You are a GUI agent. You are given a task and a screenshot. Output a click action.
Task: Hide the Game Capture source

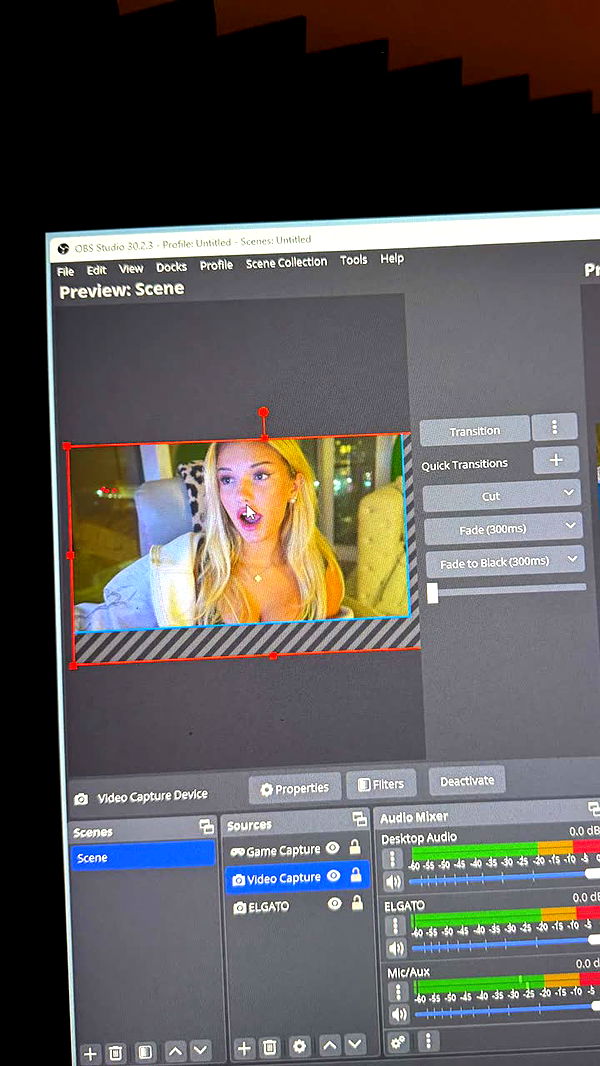[333, 848]
